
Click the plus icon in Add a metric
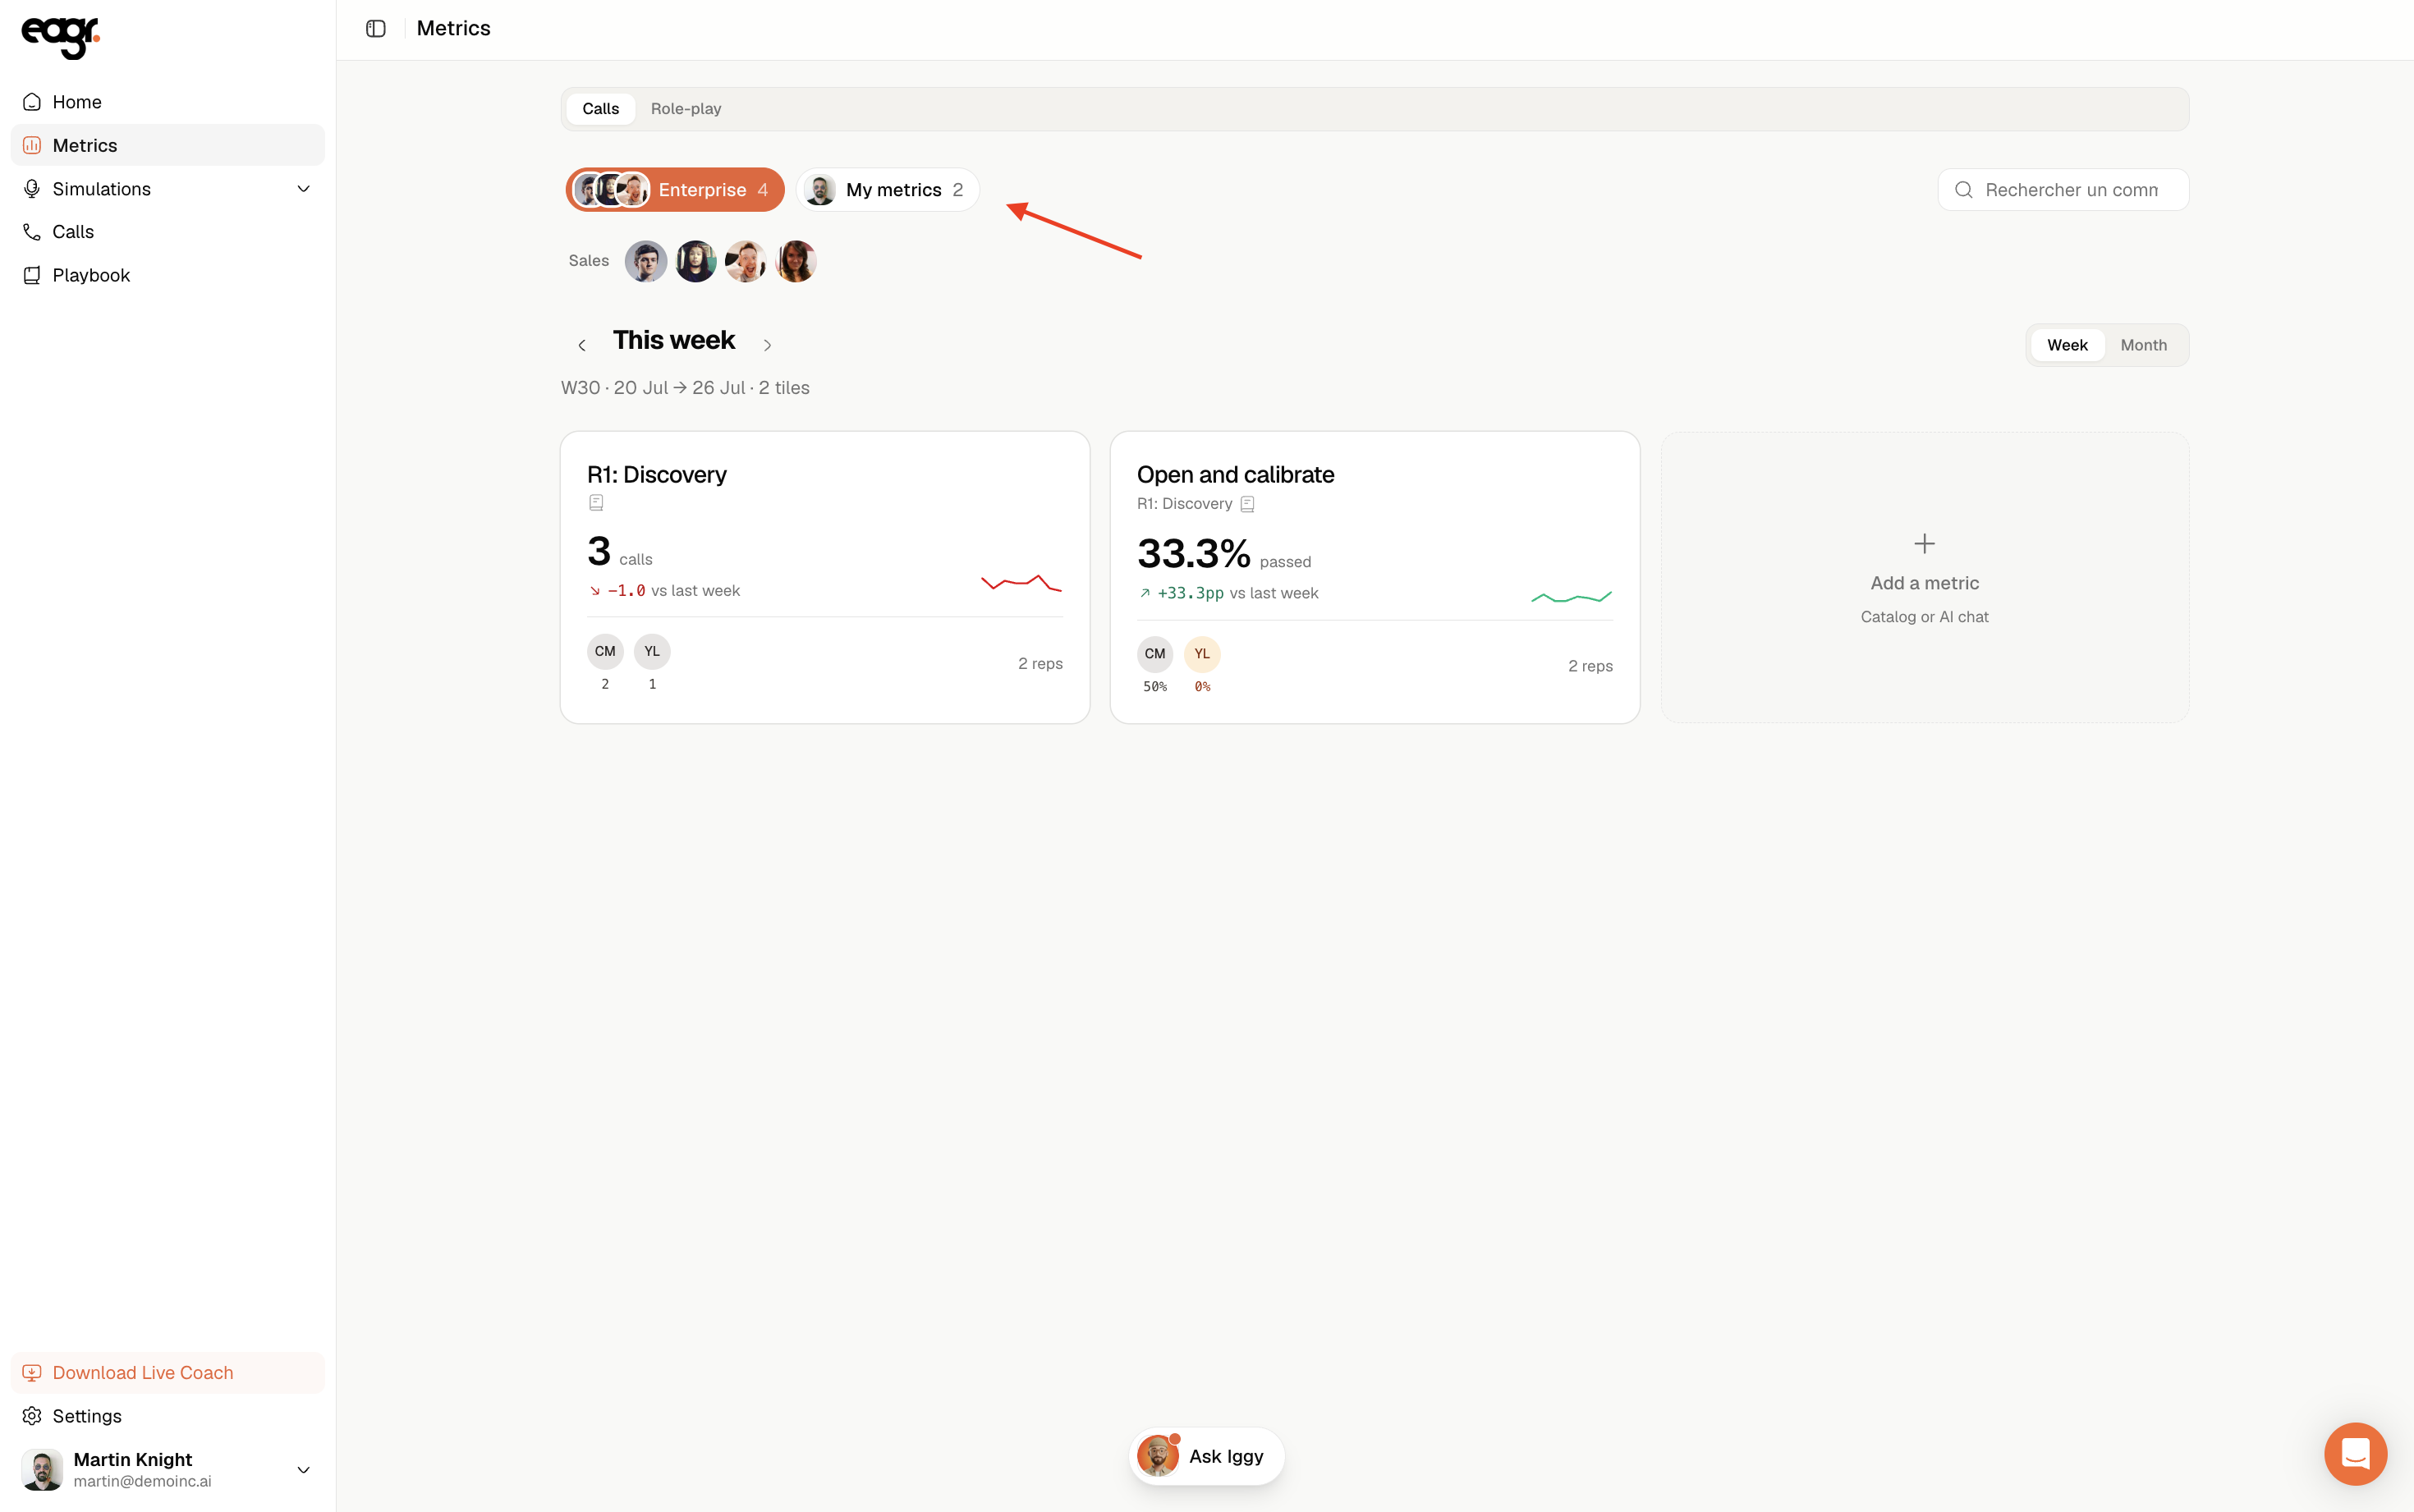(1924, 544)
